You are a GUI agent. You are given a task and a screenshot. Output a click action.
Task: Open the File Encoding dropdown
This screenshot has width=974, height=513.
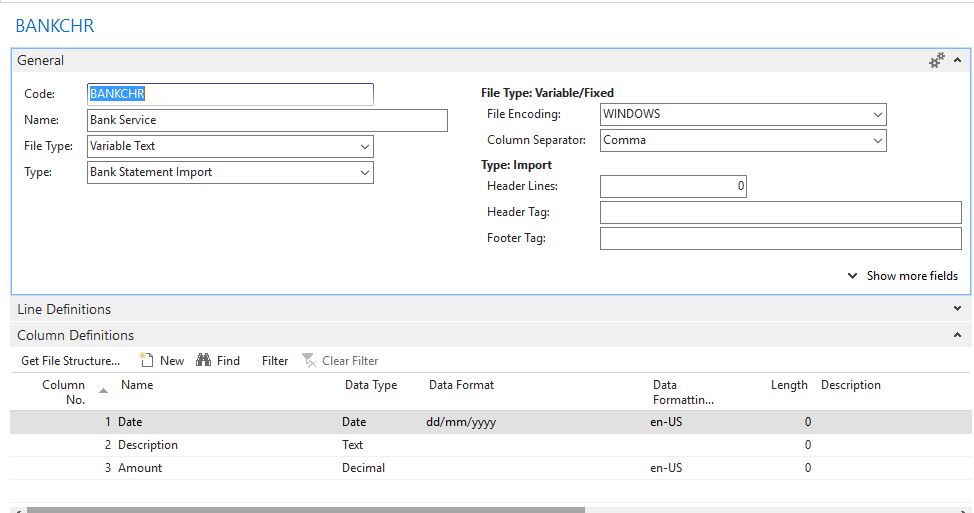[878, 114]
